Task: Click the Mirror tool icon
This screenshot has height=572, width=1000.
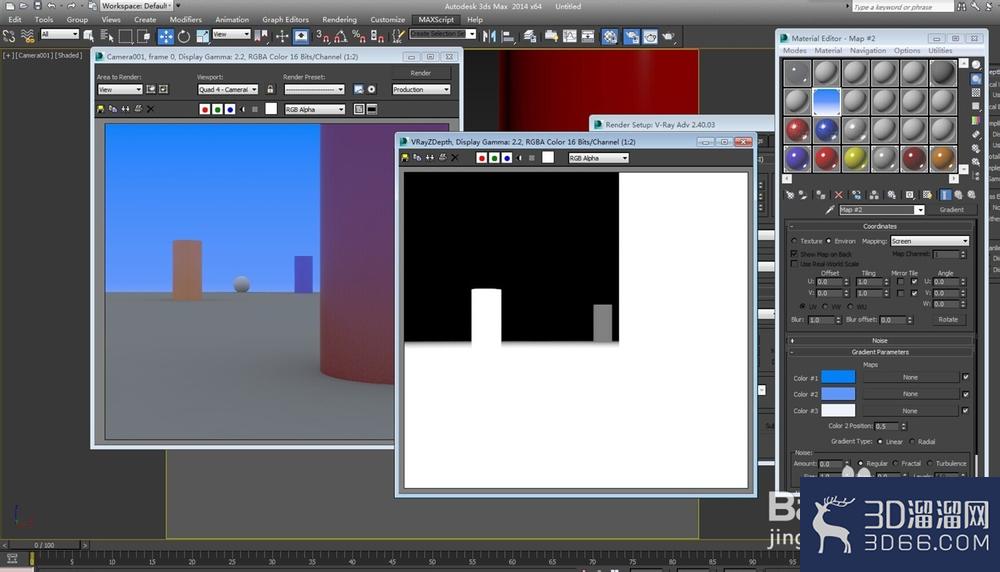Action: [489, 36]
